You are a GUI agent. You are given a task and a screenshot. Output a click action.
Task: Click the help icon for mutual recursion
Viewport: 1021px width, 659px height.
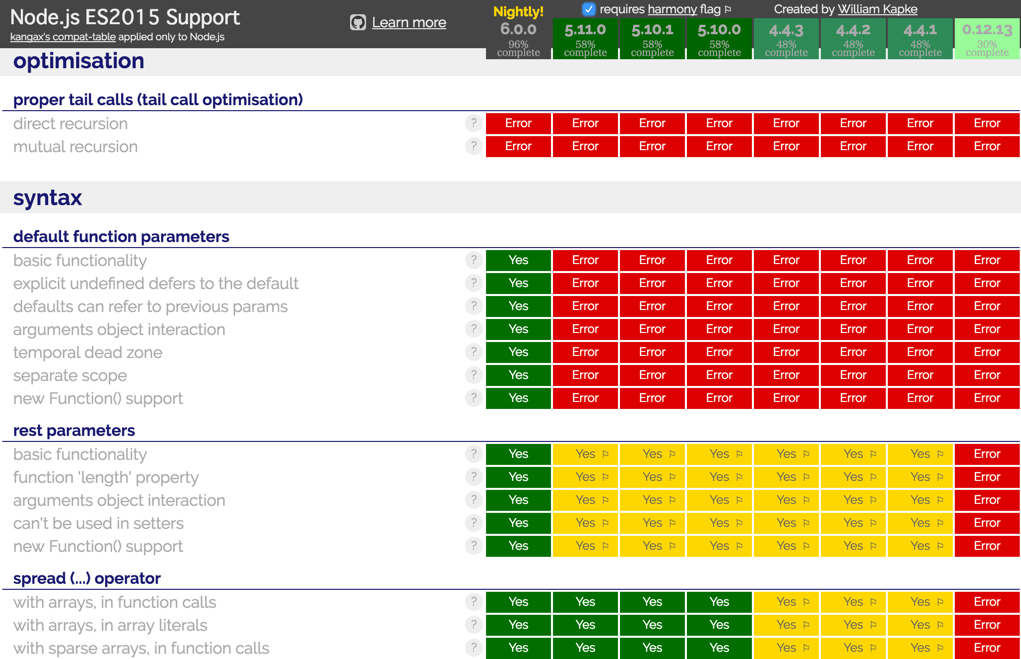(474, 146)
